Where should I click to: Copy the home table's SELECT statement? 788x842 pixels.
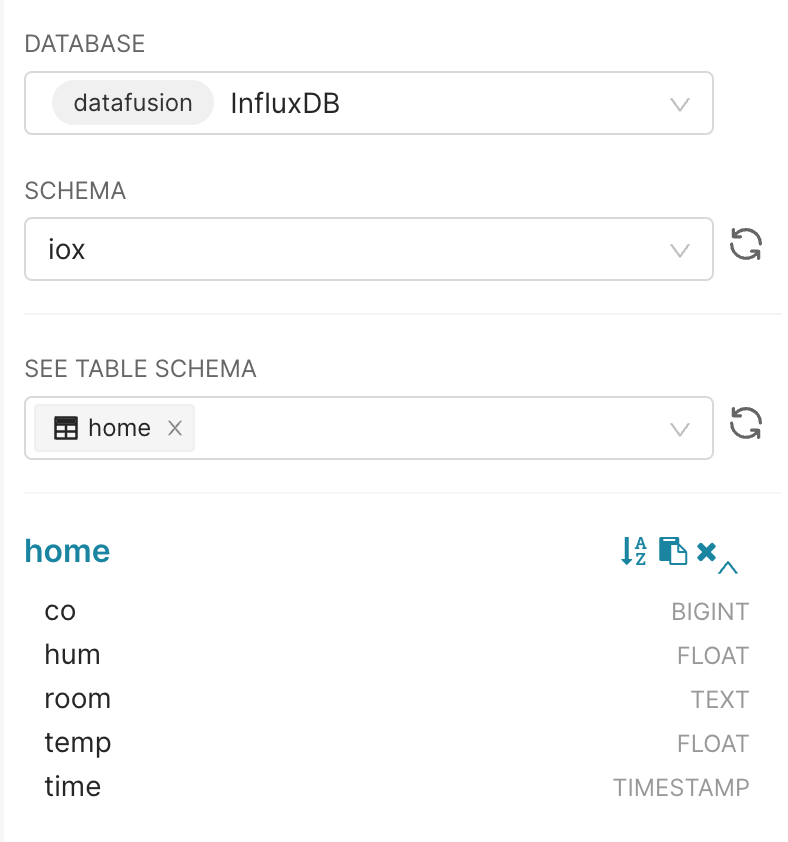[673, 551]
